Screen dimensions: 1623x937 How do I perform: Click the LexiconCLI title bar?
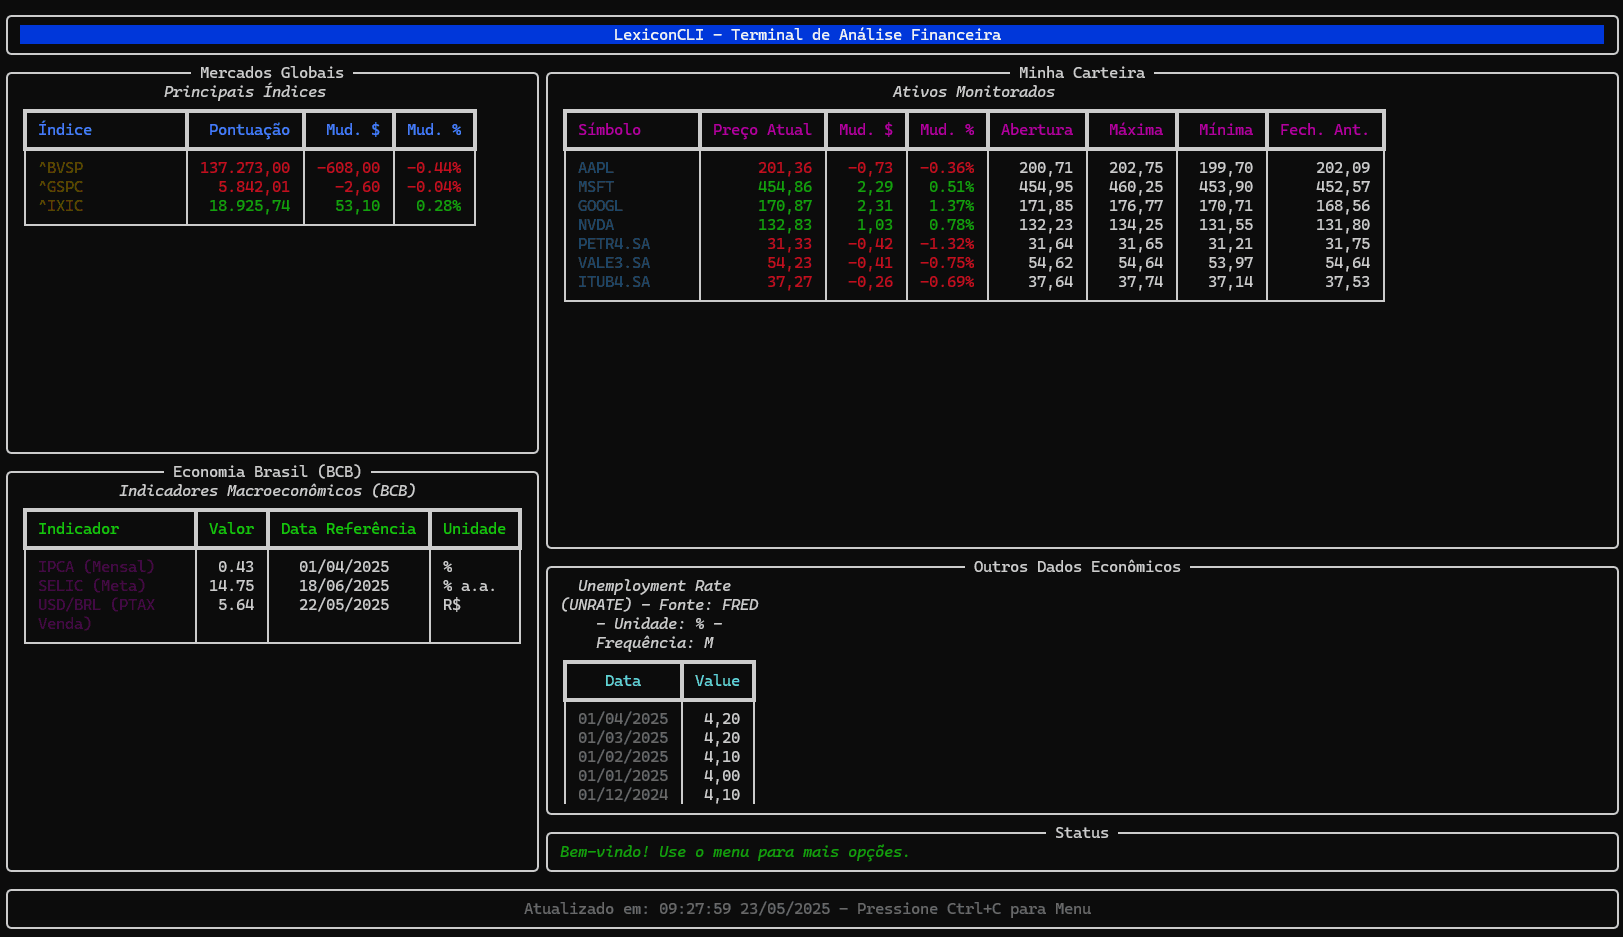810,35
